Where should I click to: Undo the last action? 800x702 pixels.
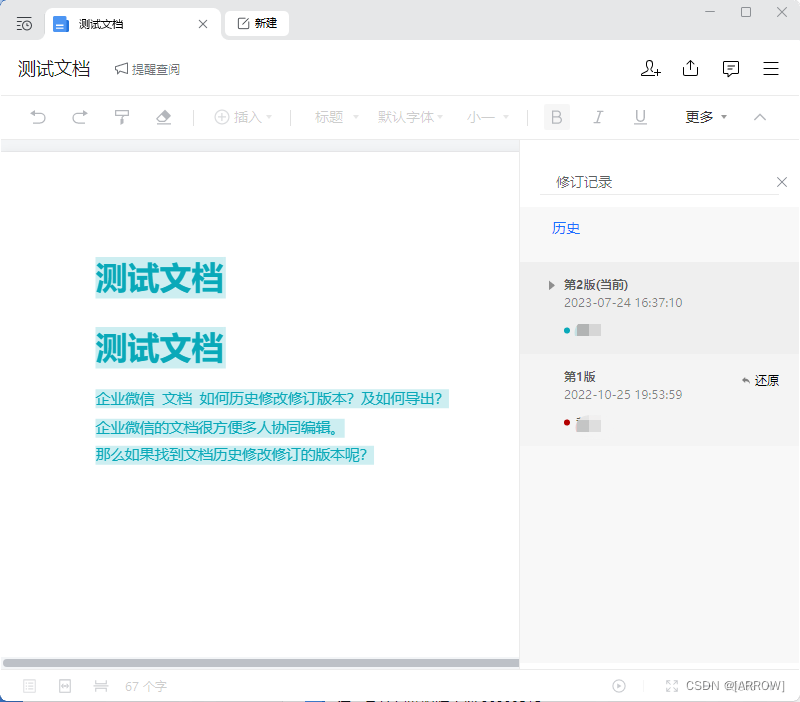point(38,117)
